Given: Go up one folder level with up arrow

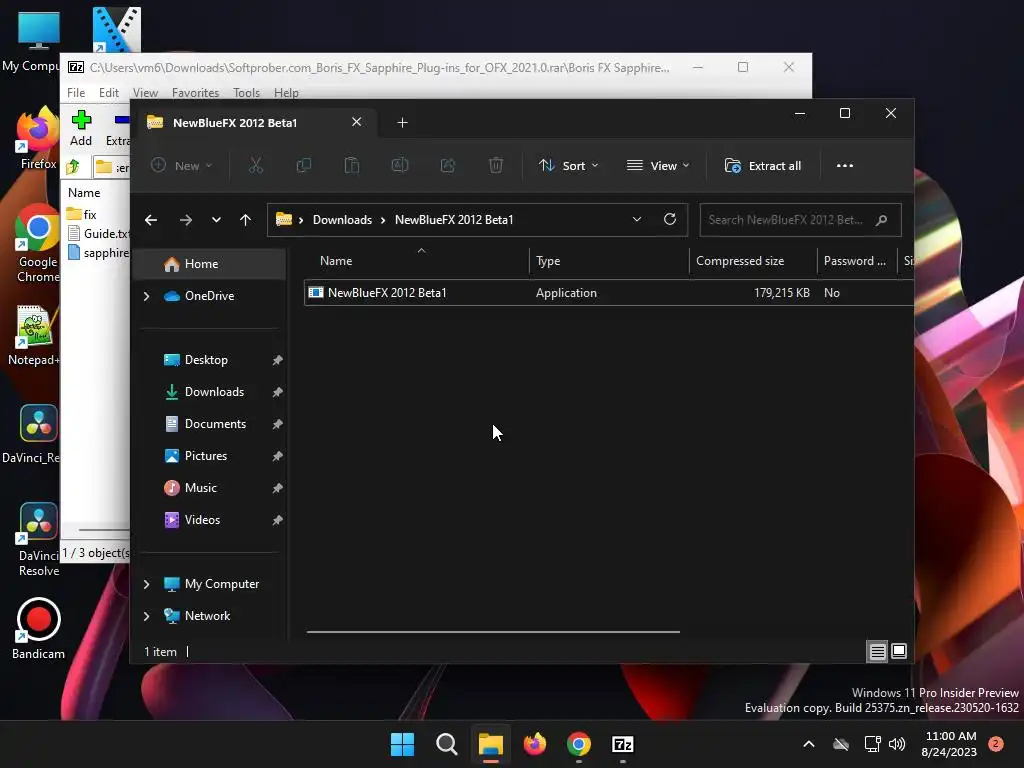Looking at the screenshot, I should (246, 220).
